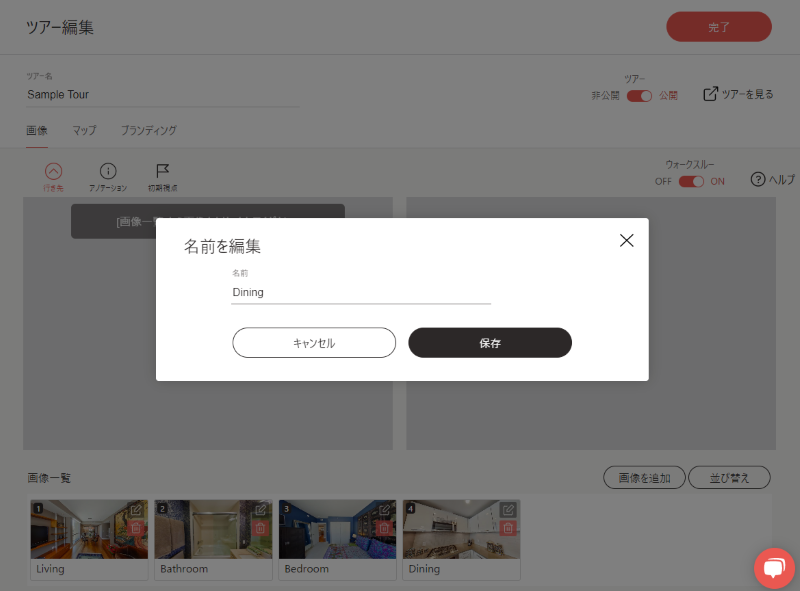800x591 pixels.
Task: Click 並び替え button
Action: 729,478
